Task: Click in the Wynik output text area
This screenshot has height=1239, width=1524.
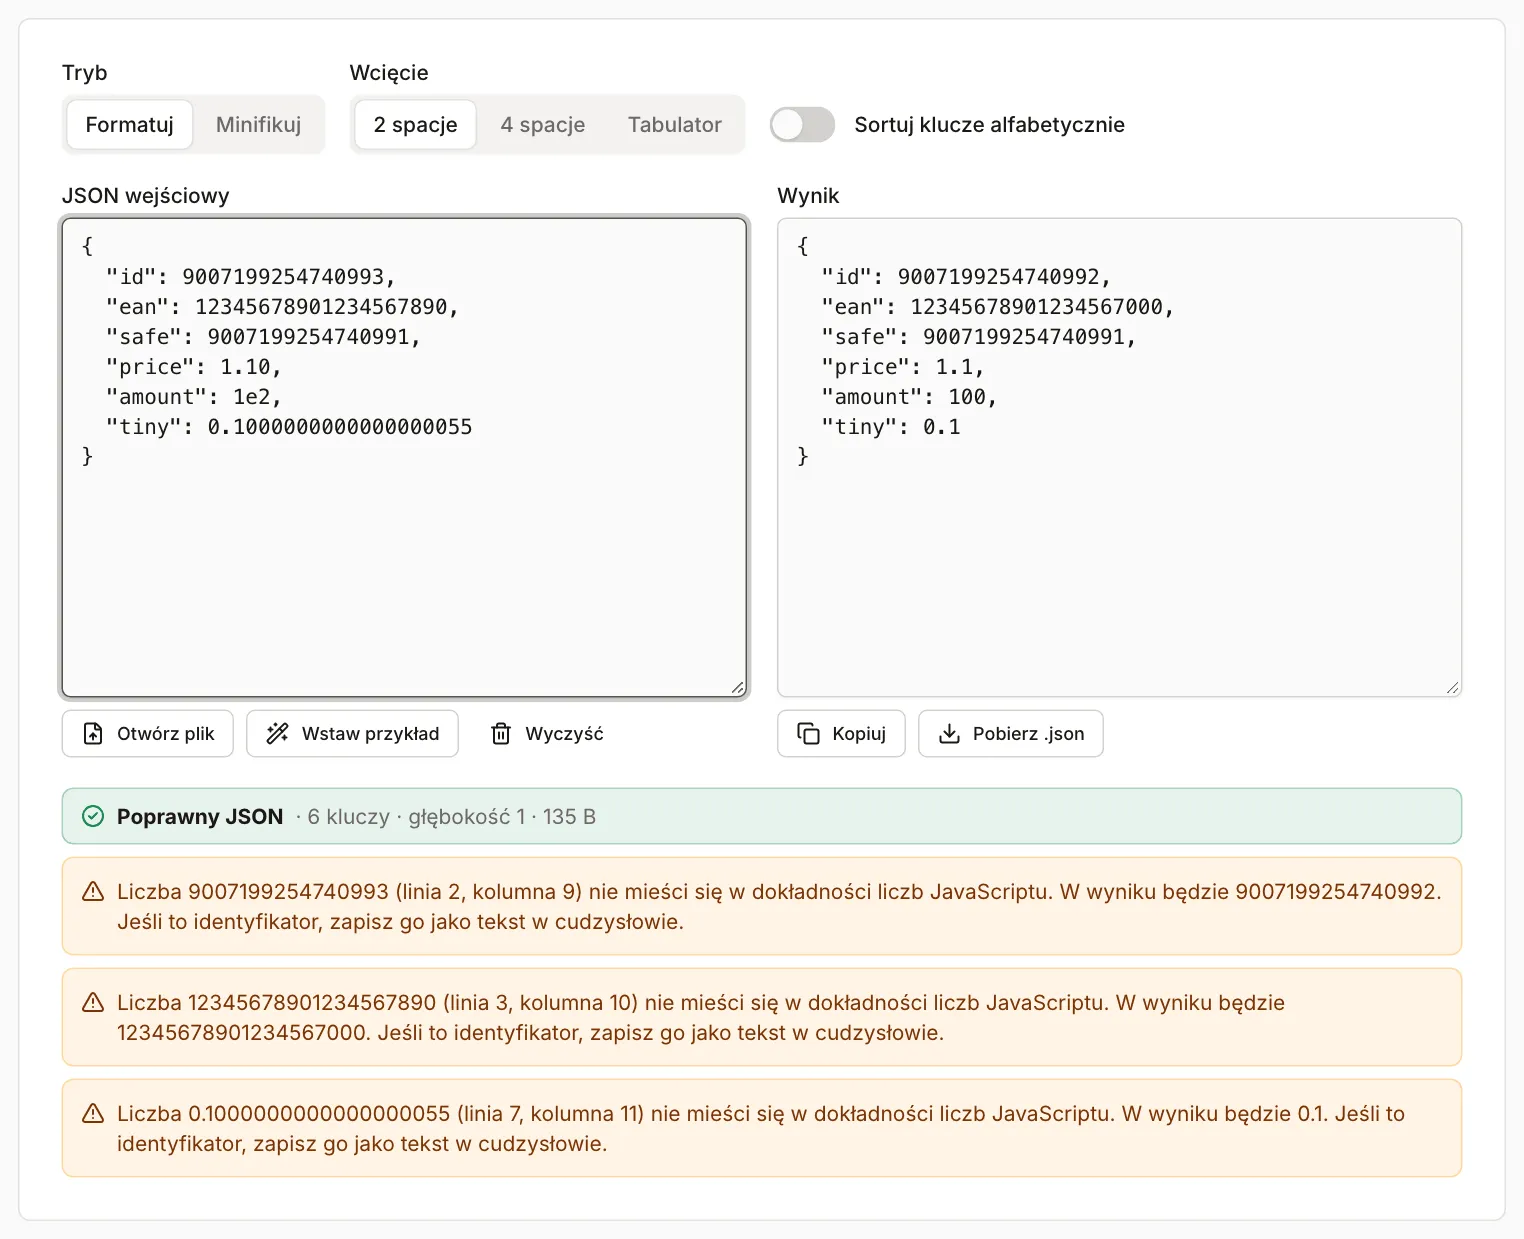Action: tap(1120, 458)
